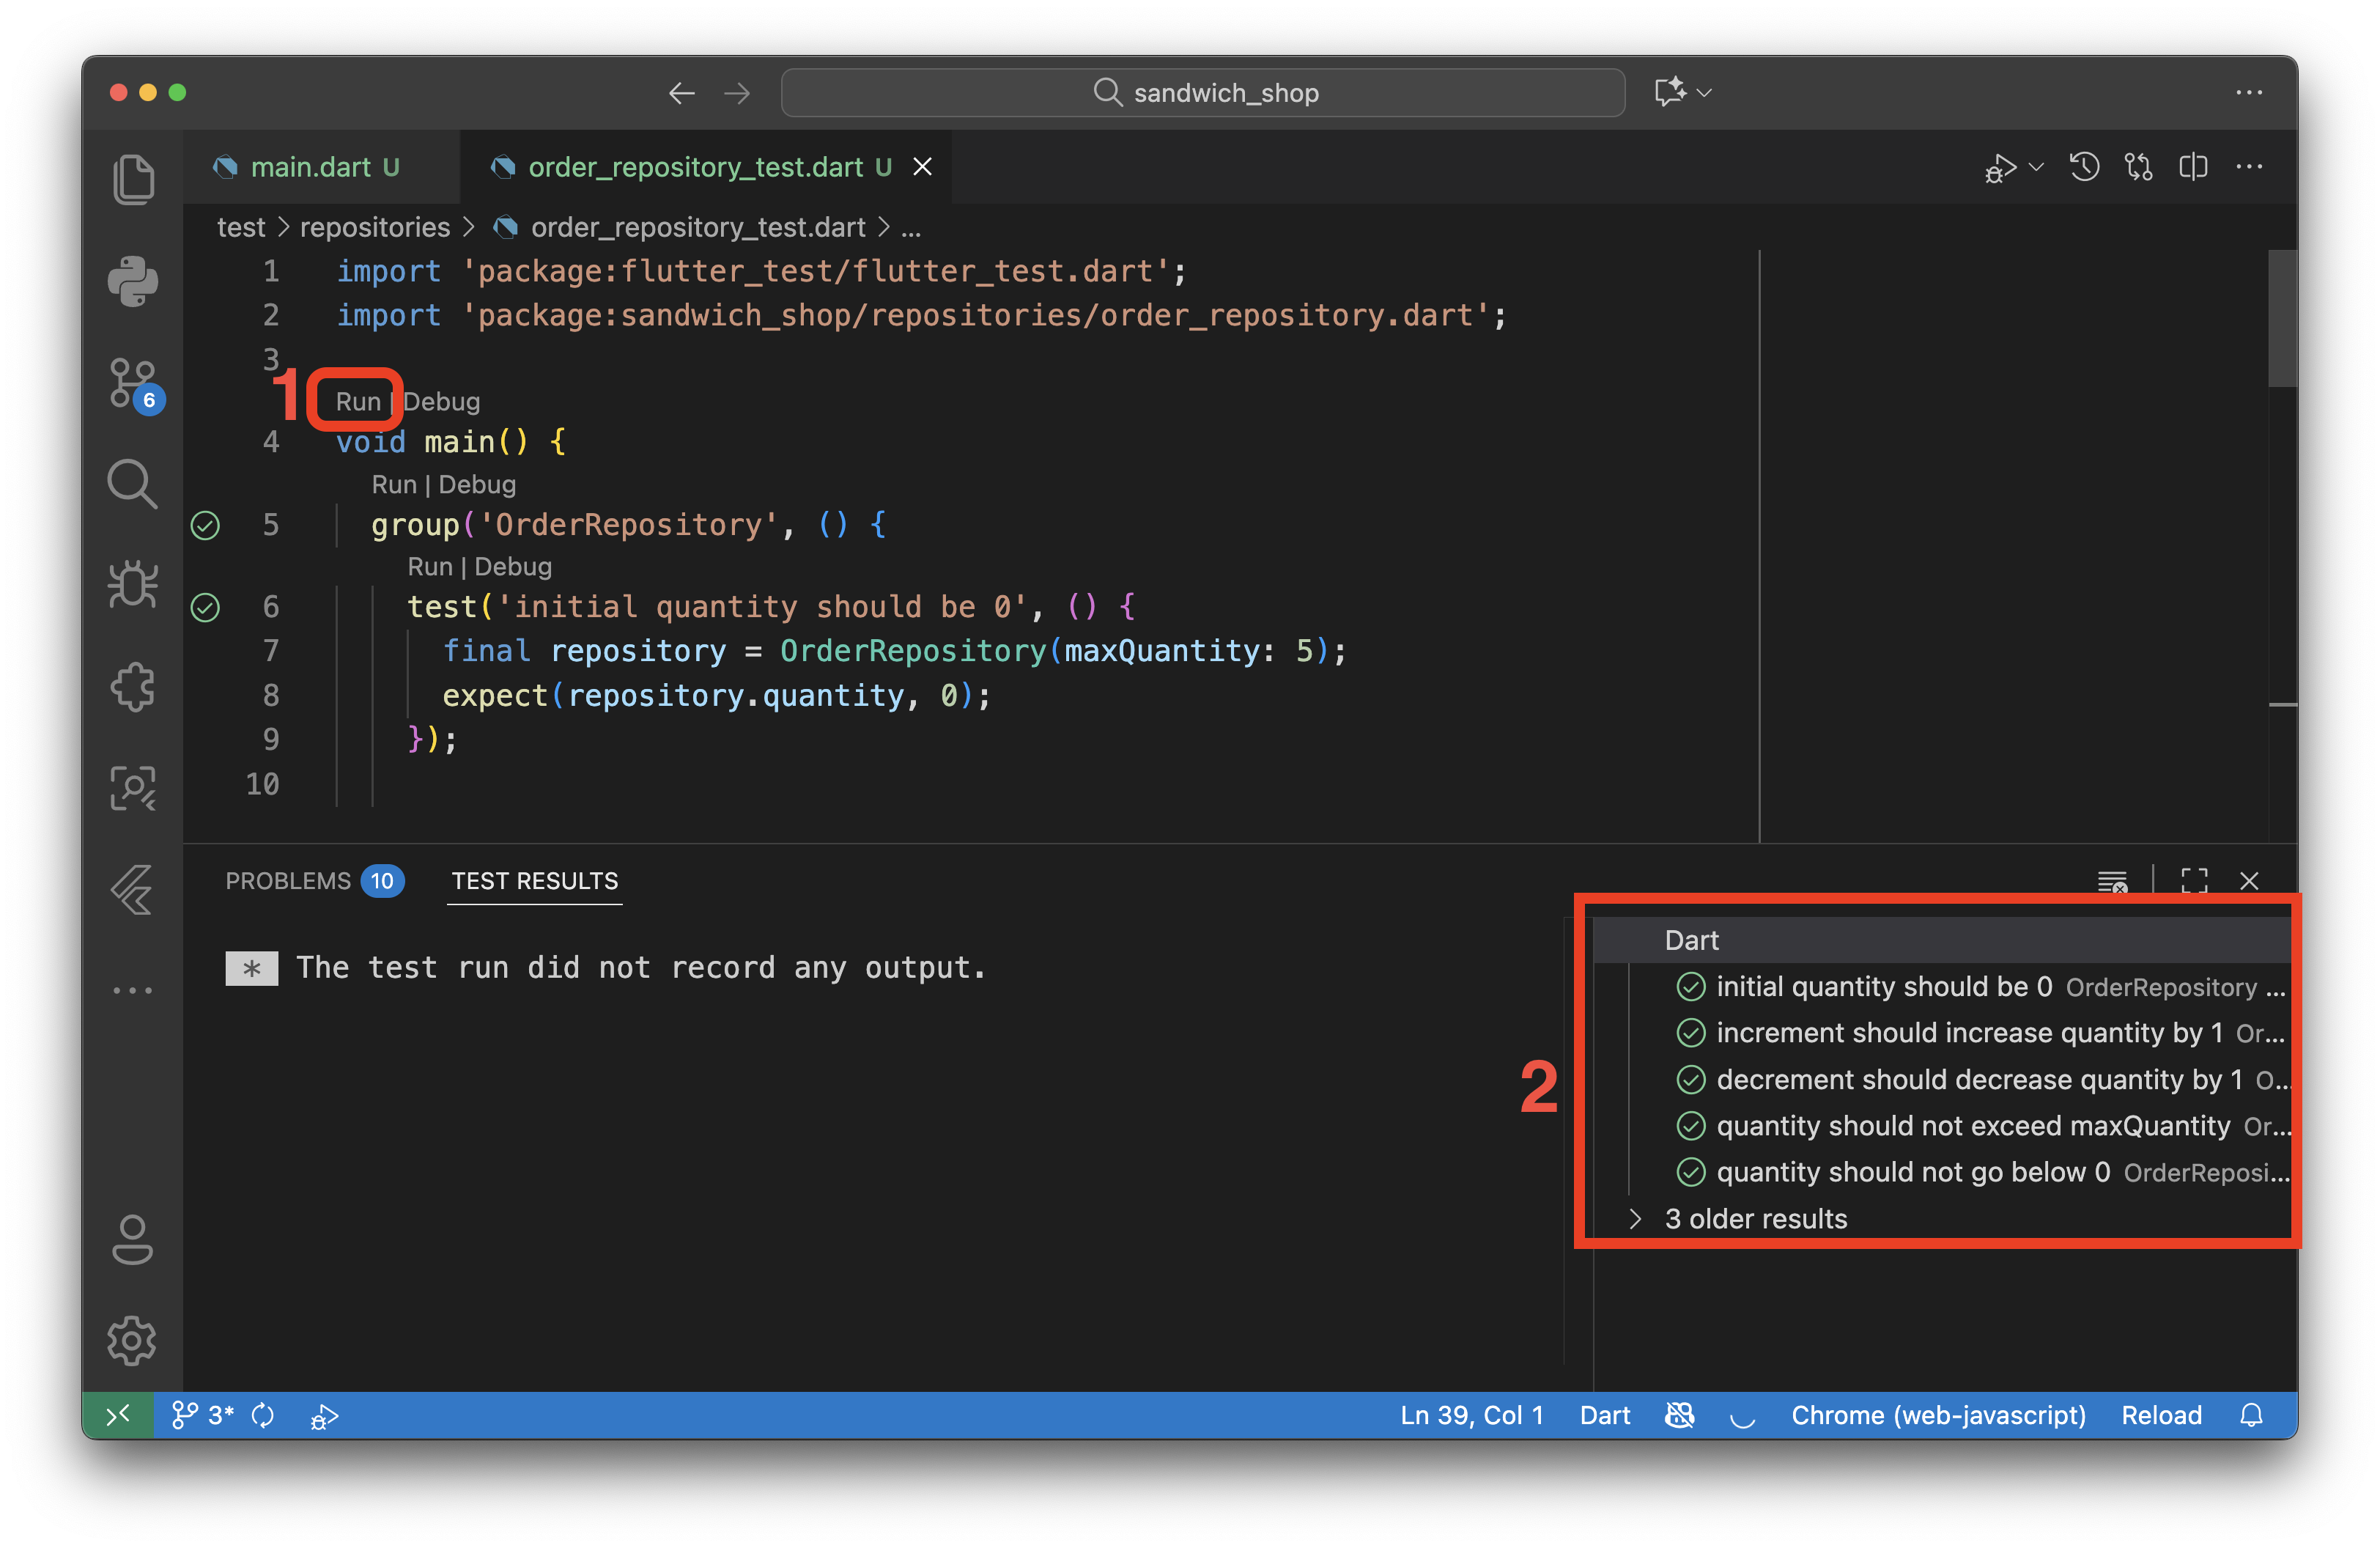Image resolution: width=2380 pixels, height=1548 pixels.
Task: Switch to the main.dart tab
Action: [310, 167]
